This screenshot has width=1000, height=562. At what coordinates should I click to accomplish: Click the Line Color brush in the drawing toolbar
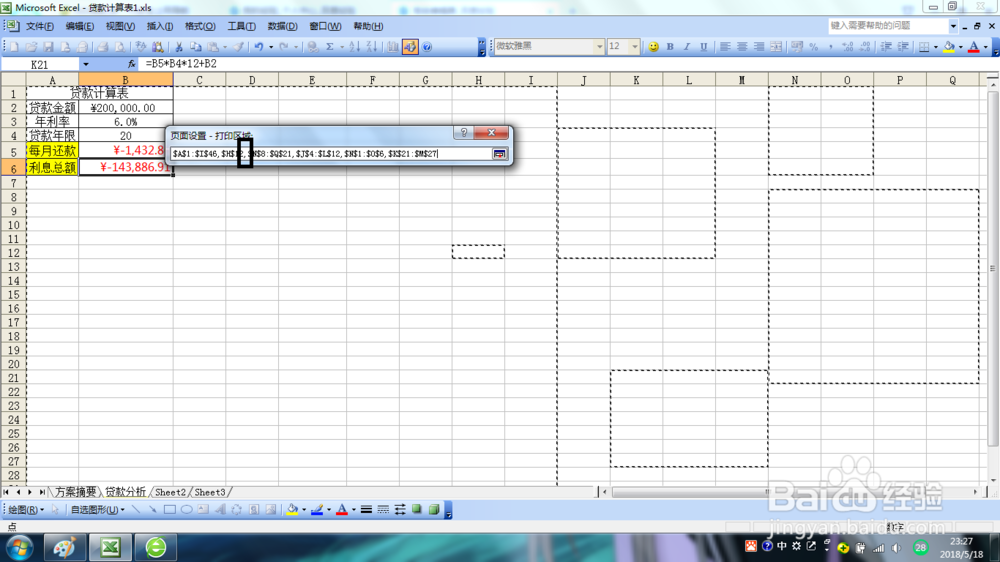point(317,510)
